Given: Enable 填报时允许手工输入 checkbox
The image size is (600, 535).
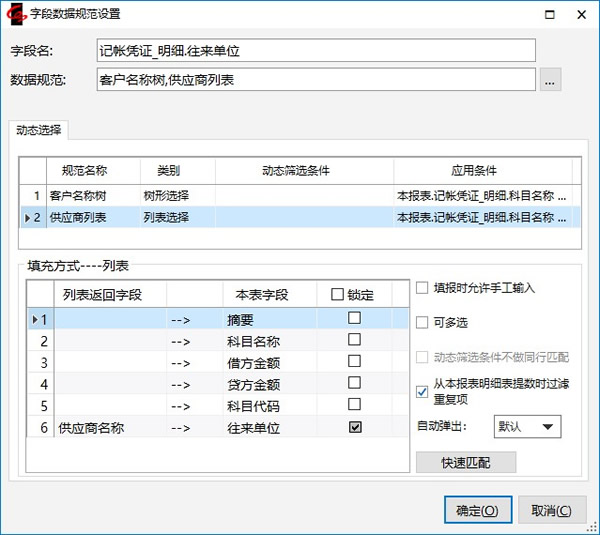Looking at the screenshot, I should click(x=422, y=289).
